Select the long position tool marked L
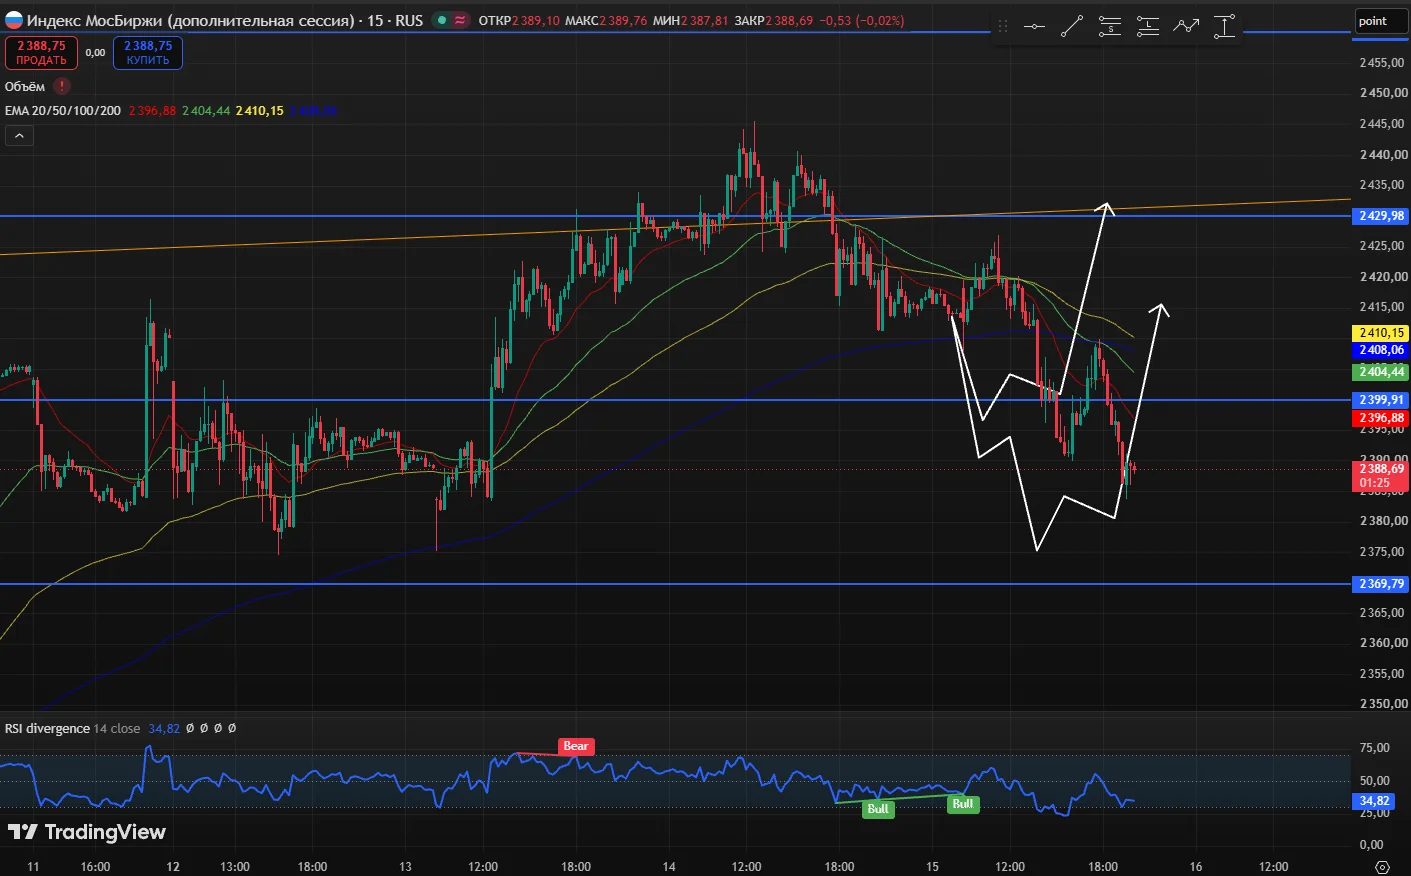The image size is (1411, 876). pos(1148,27)
